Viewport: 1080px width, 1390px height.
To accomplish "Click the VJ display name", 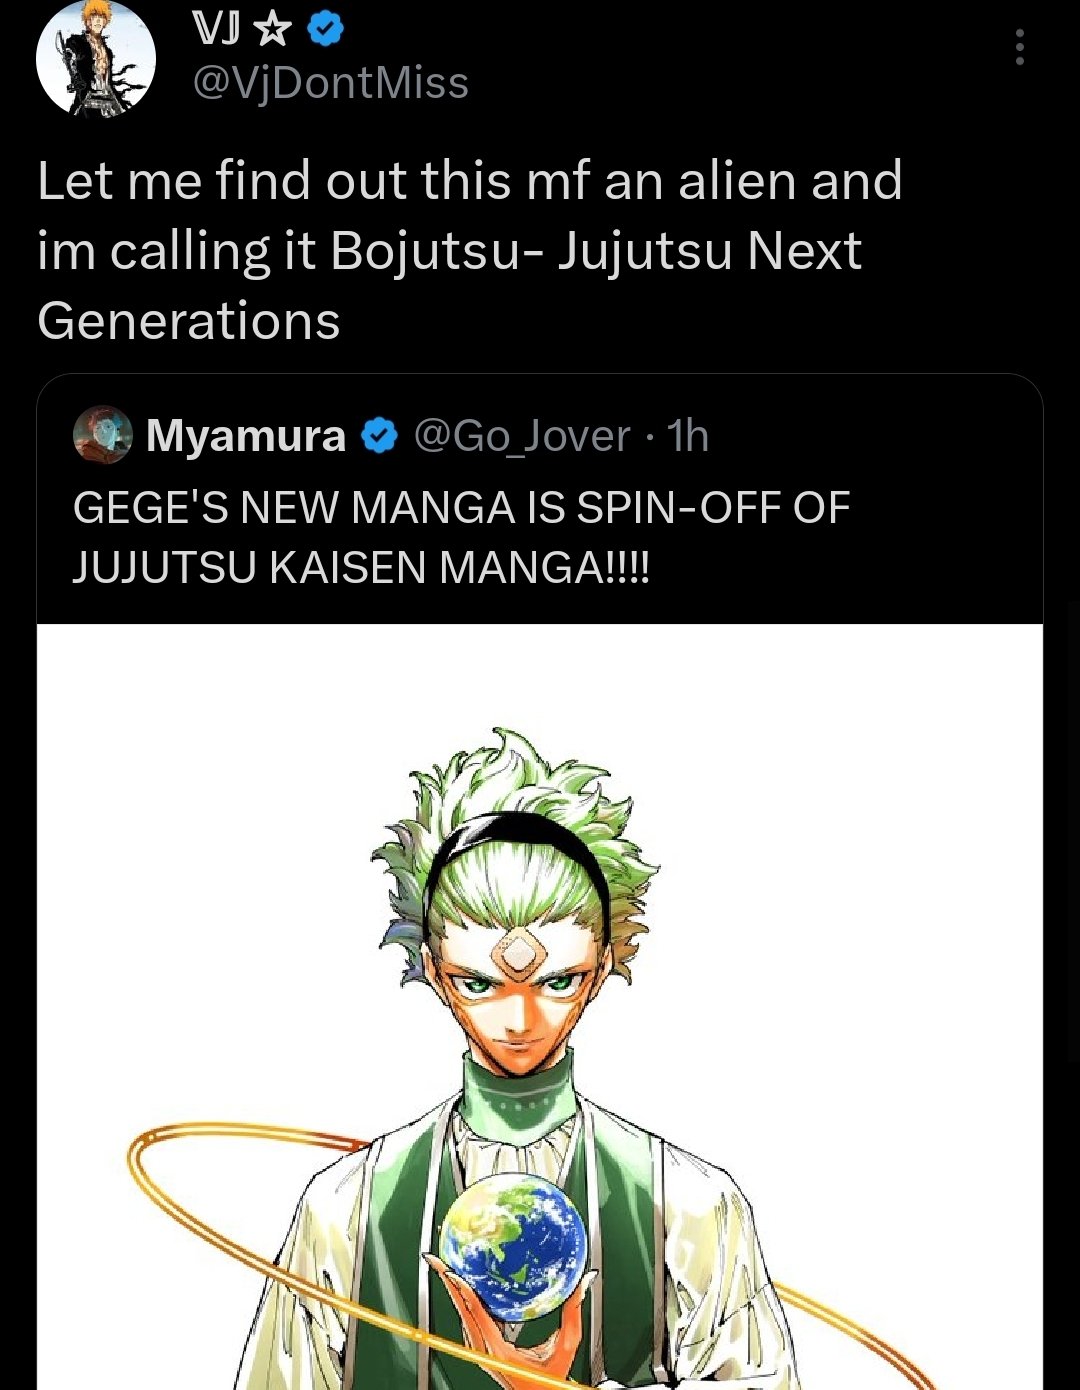I will [x=215, y=31].
